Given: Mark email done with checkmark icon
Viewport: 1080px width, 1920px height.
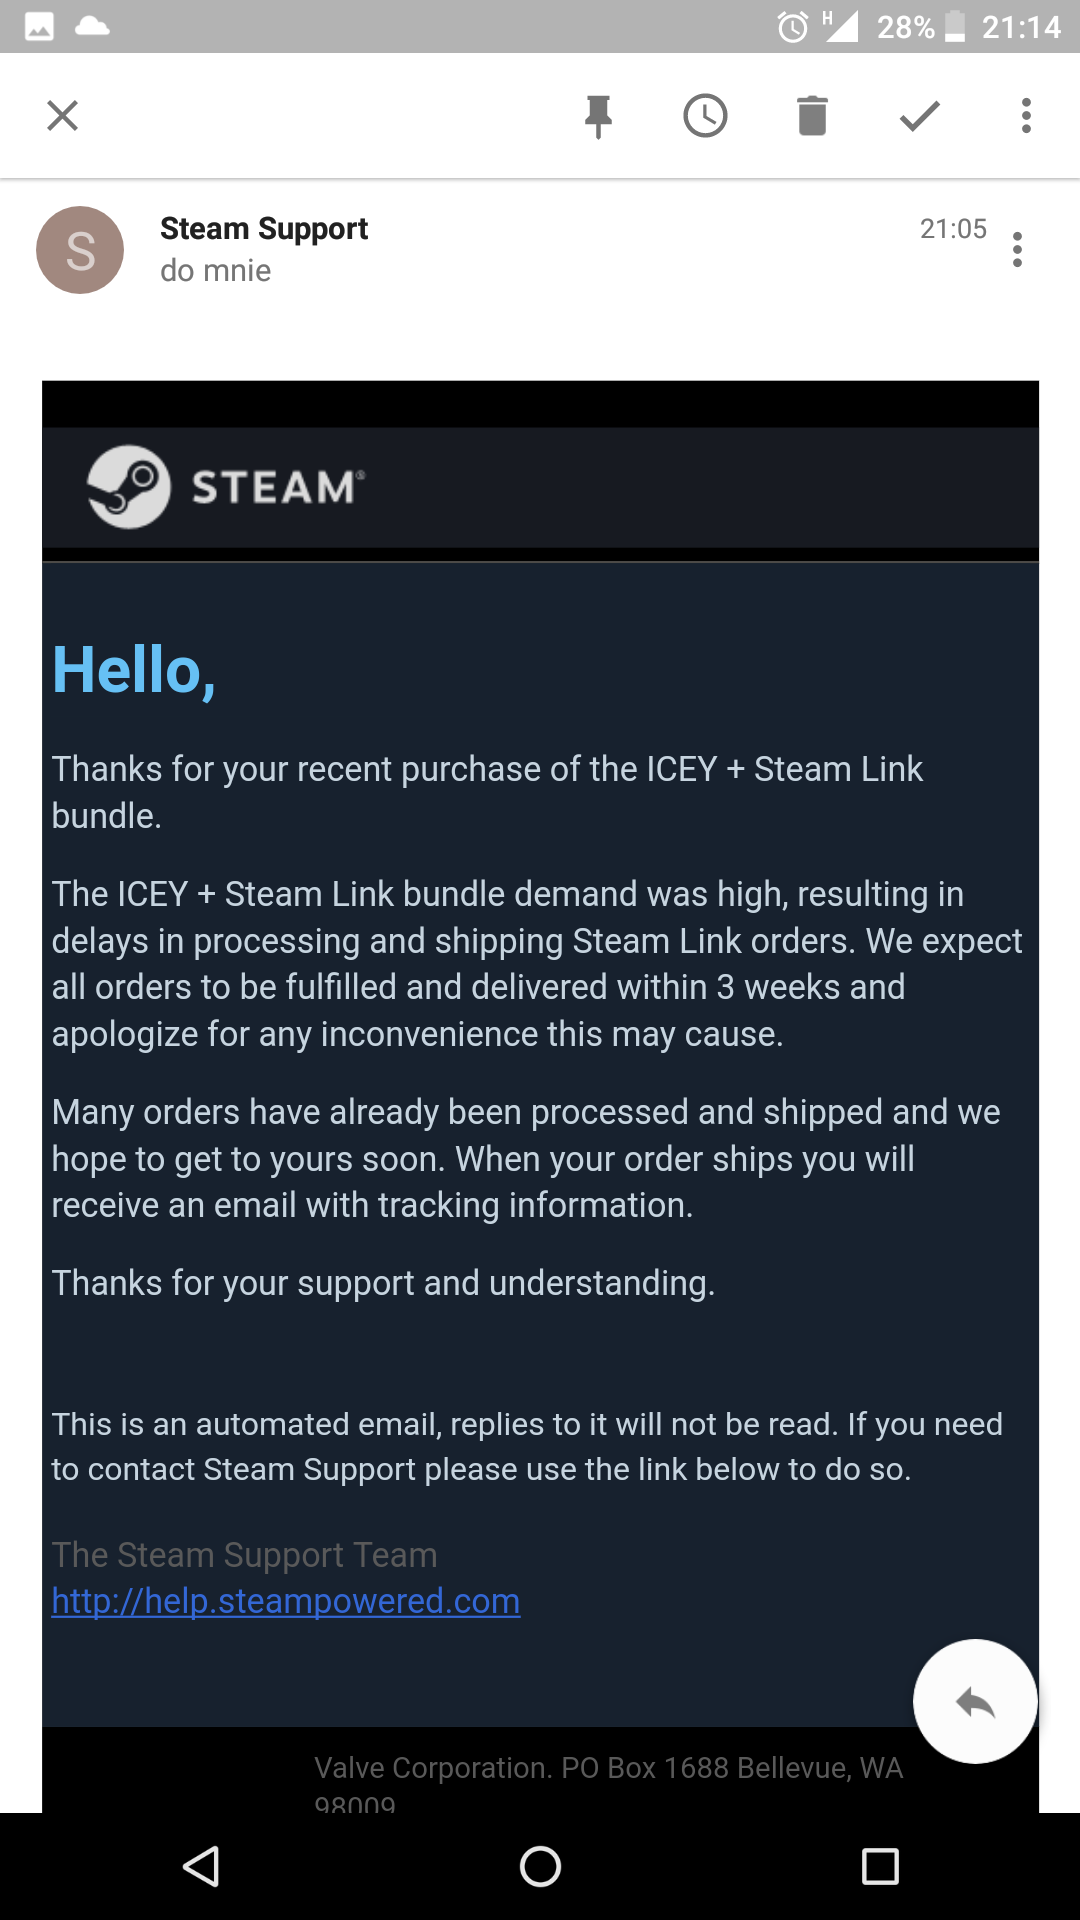Looking at the screenshot, I should point(919,116).
